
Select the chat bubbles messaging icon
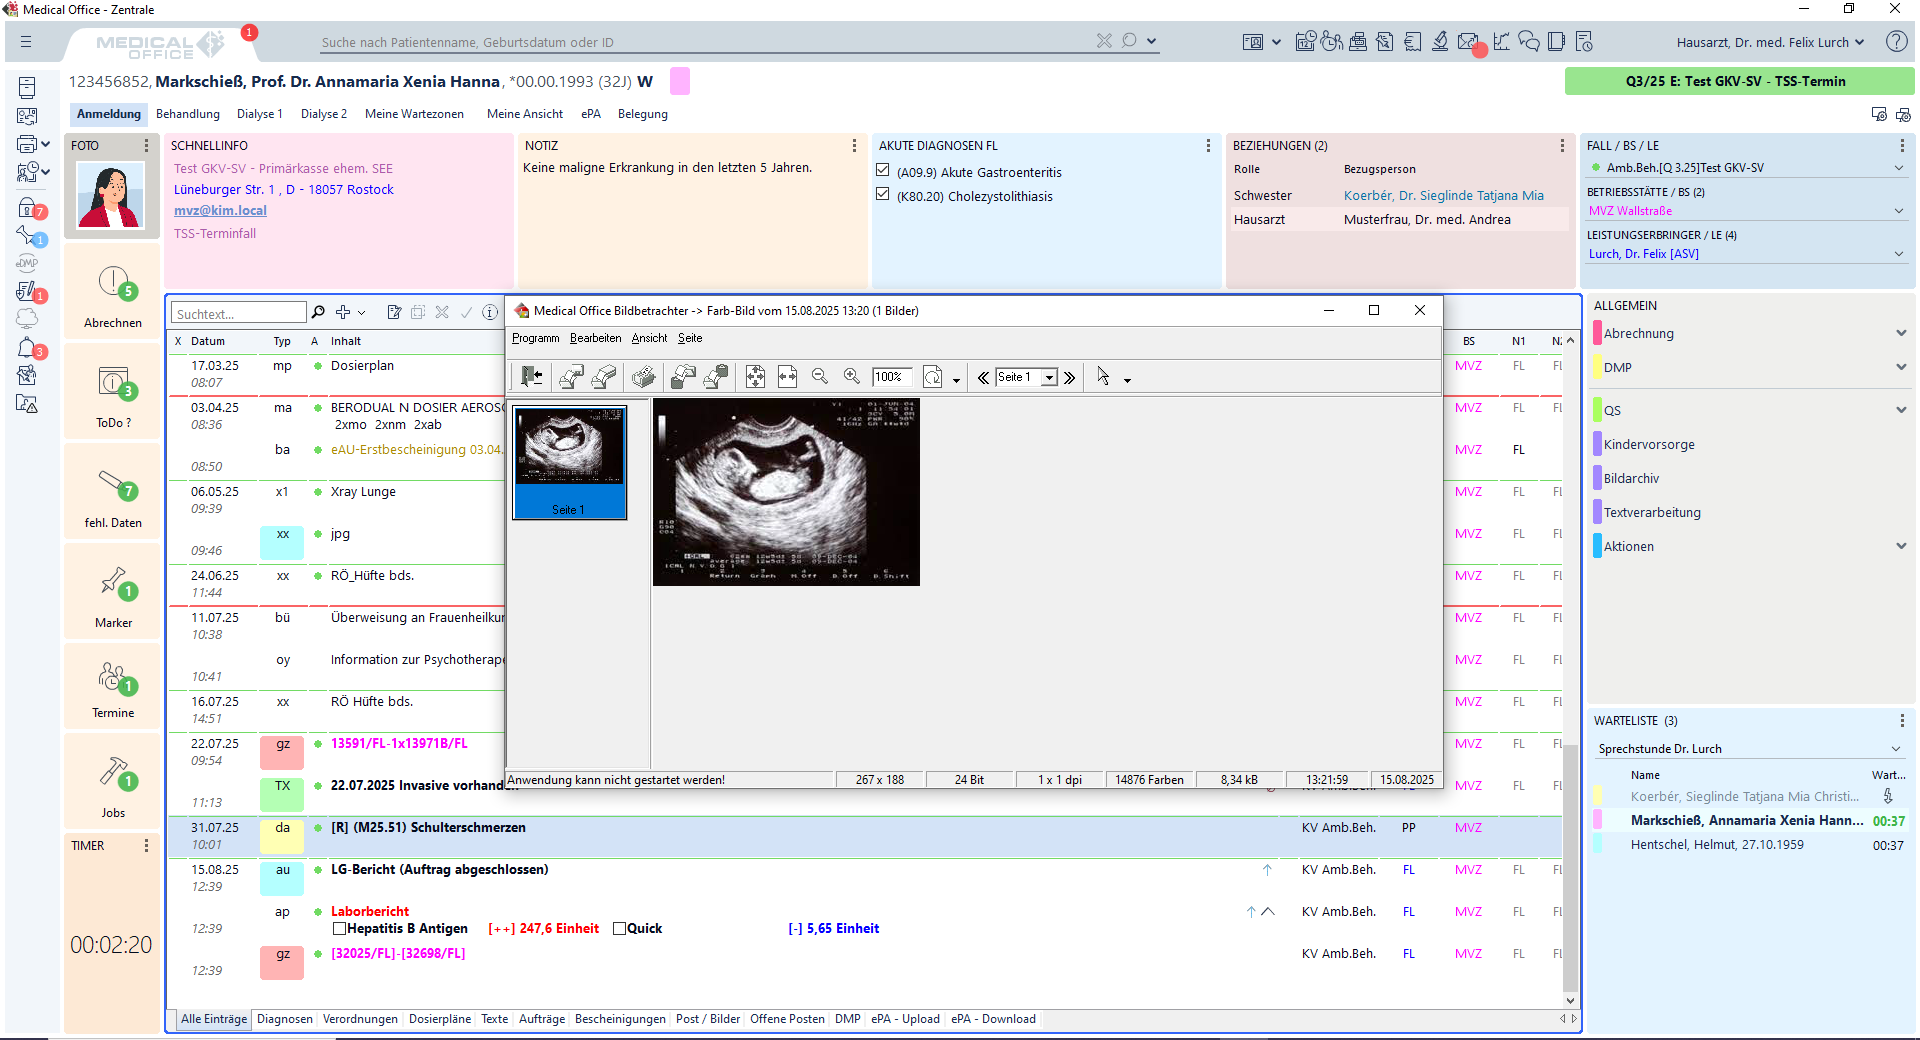pyautogui.click(x=1528, y=42)
